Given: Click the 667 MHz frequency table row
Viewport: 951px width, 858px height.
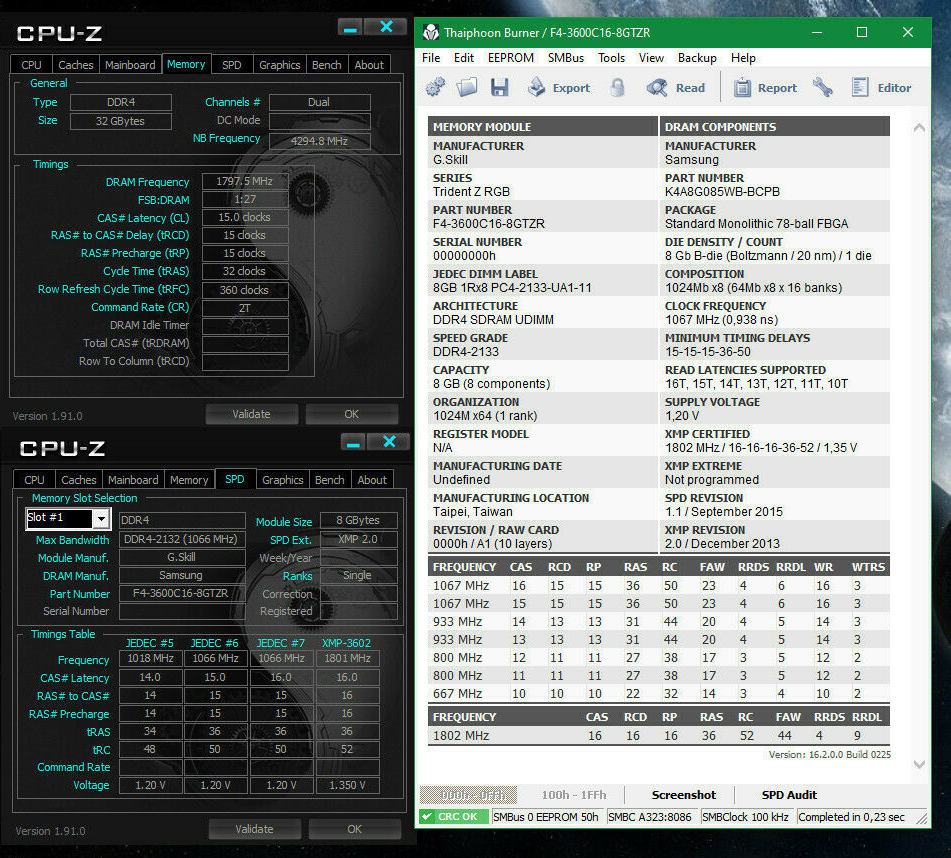Looking at the screenshot, I should point(659,693).
